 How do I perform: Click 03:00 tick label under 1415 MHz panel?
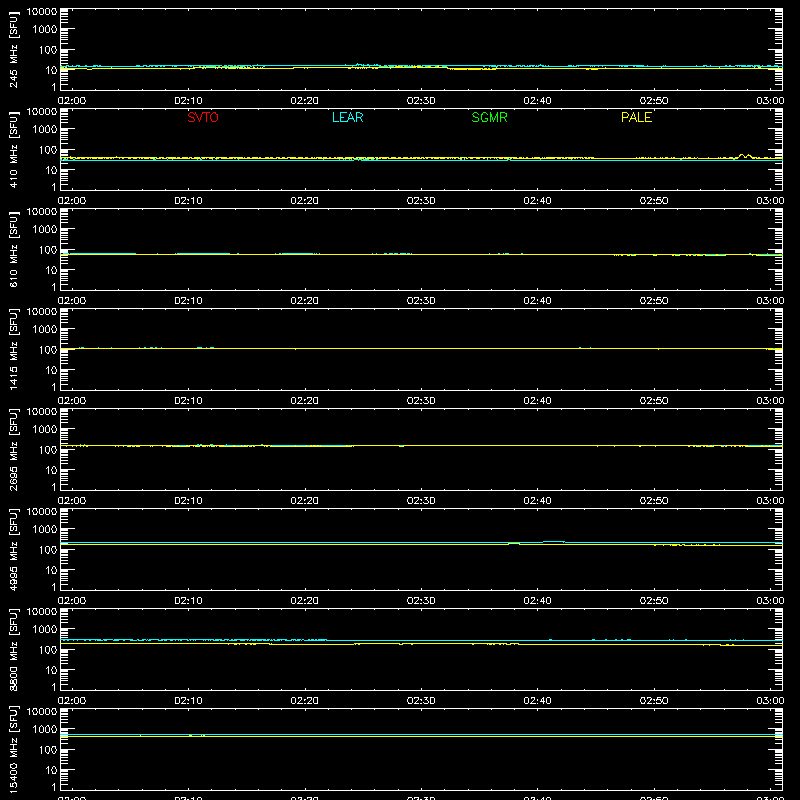(x=770, y=401)
